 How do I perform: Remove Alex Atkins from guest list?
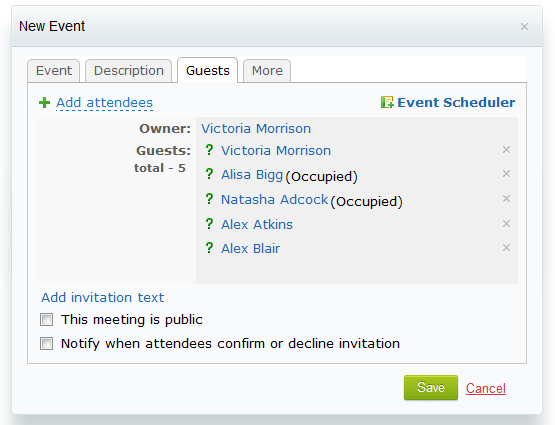click(x=507, y=224)
